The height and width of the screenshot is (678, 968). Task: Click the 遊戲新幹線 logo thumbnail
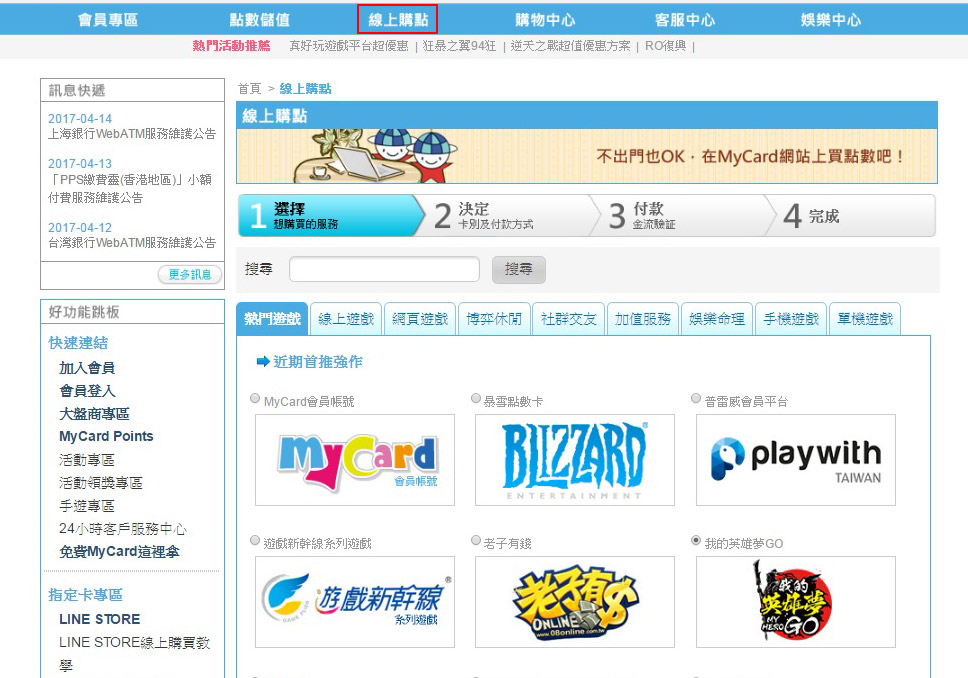tap(355, 602)
